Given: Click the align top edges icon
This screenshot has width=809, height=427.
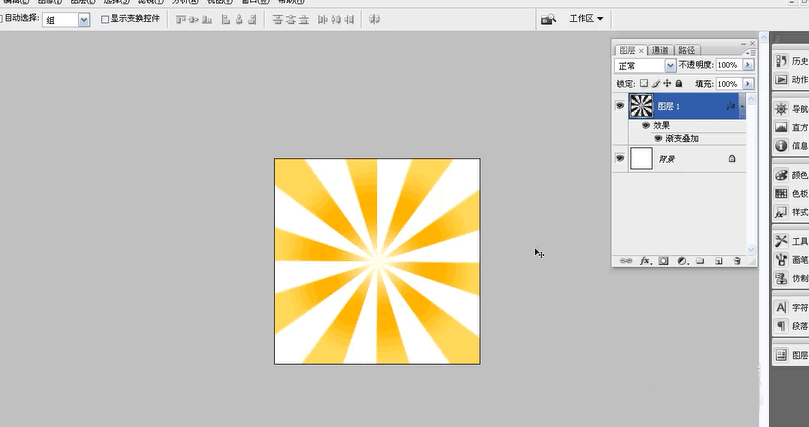Looking at the screenshot, I should point(180,20).
